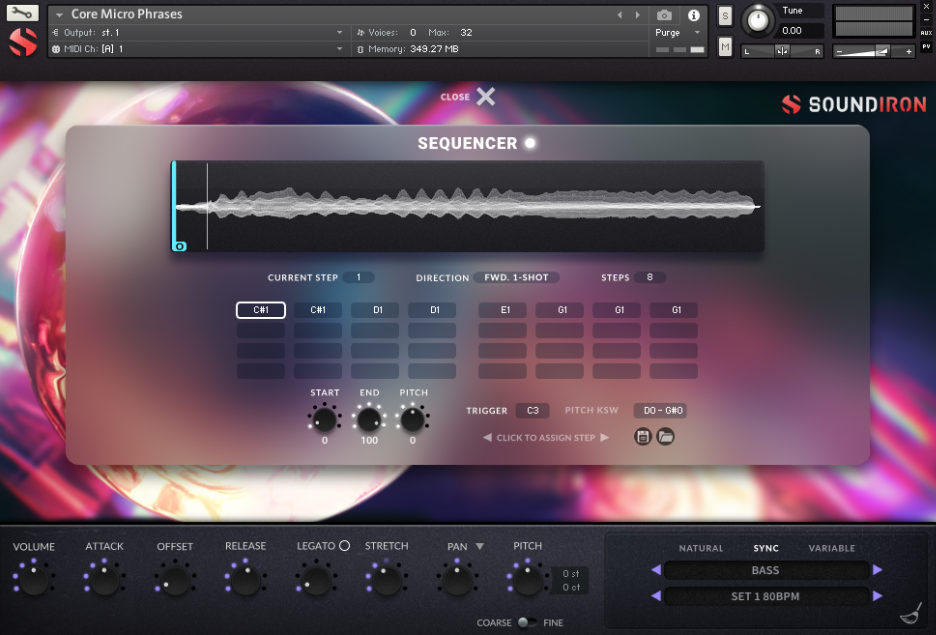The image size is (936, 635).
Task: Click the save sequence floppy disk icon
Action: (642, 436)
